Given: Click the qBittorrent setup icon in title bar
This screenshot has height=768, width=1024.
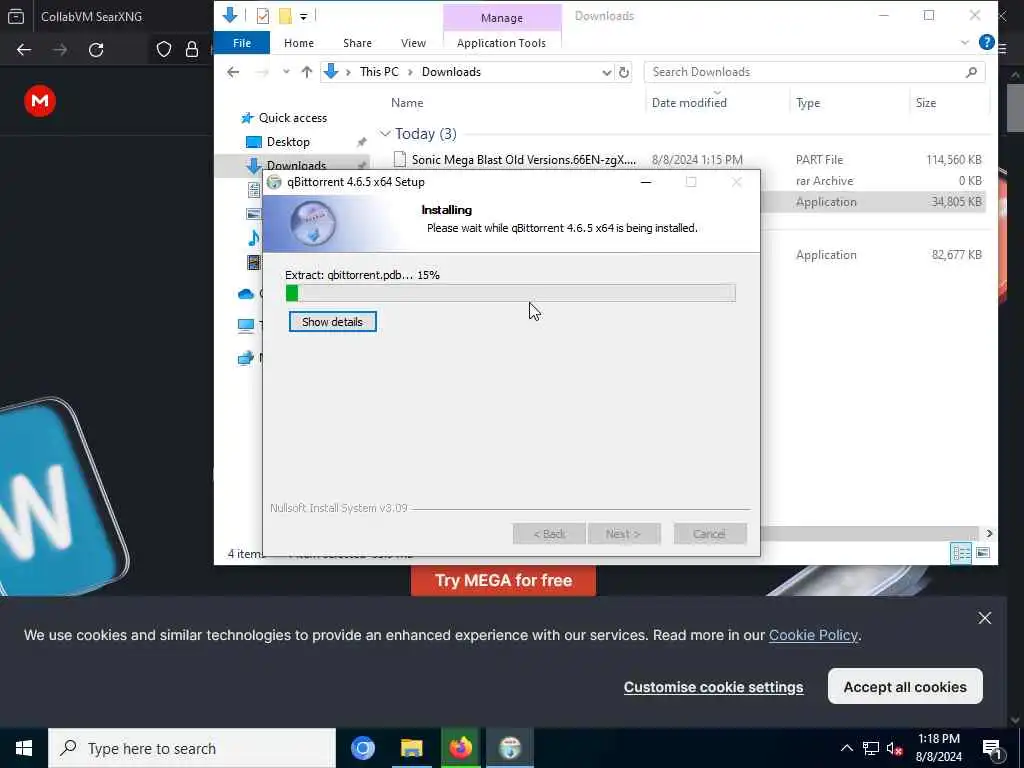Looking at the screenshot, I should pyautogui.click(x=274, y=182).
